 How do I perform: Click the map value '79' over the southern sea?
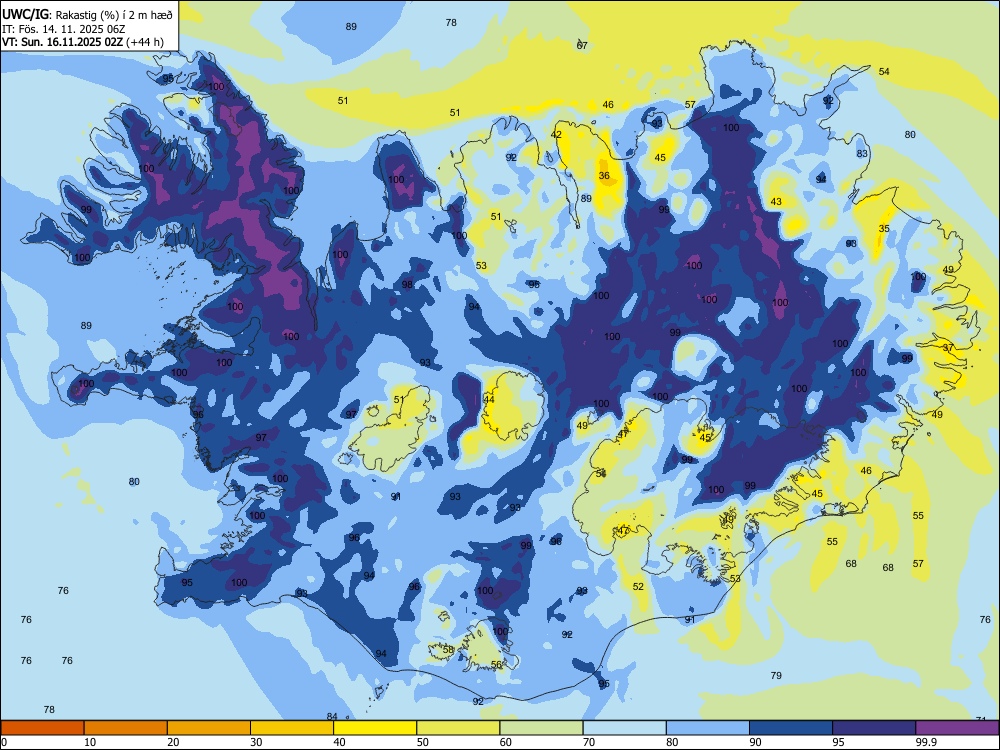pyautogui.click(x=776, y=675)
